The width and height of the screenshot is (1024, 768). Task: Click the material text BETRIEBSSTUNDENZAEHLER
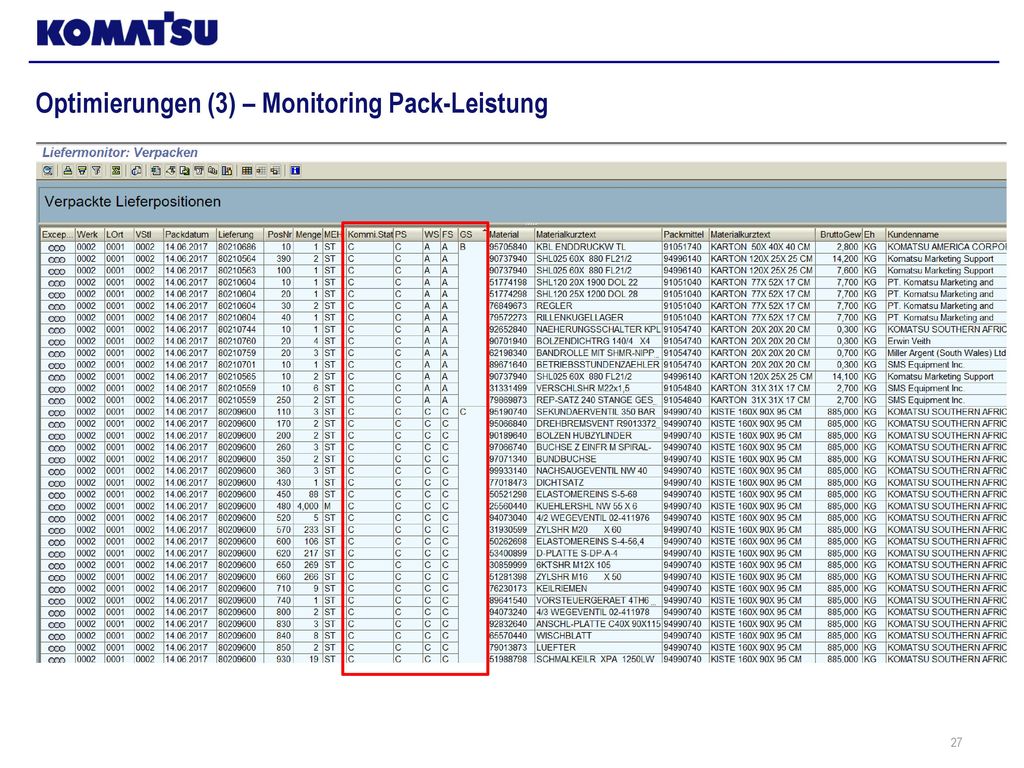click(598, 365)
